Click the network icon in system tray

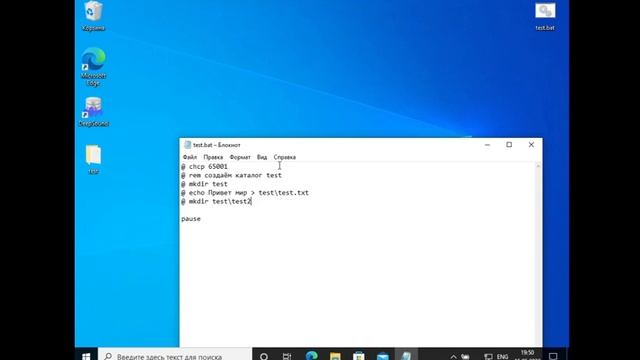click(488, 357)
